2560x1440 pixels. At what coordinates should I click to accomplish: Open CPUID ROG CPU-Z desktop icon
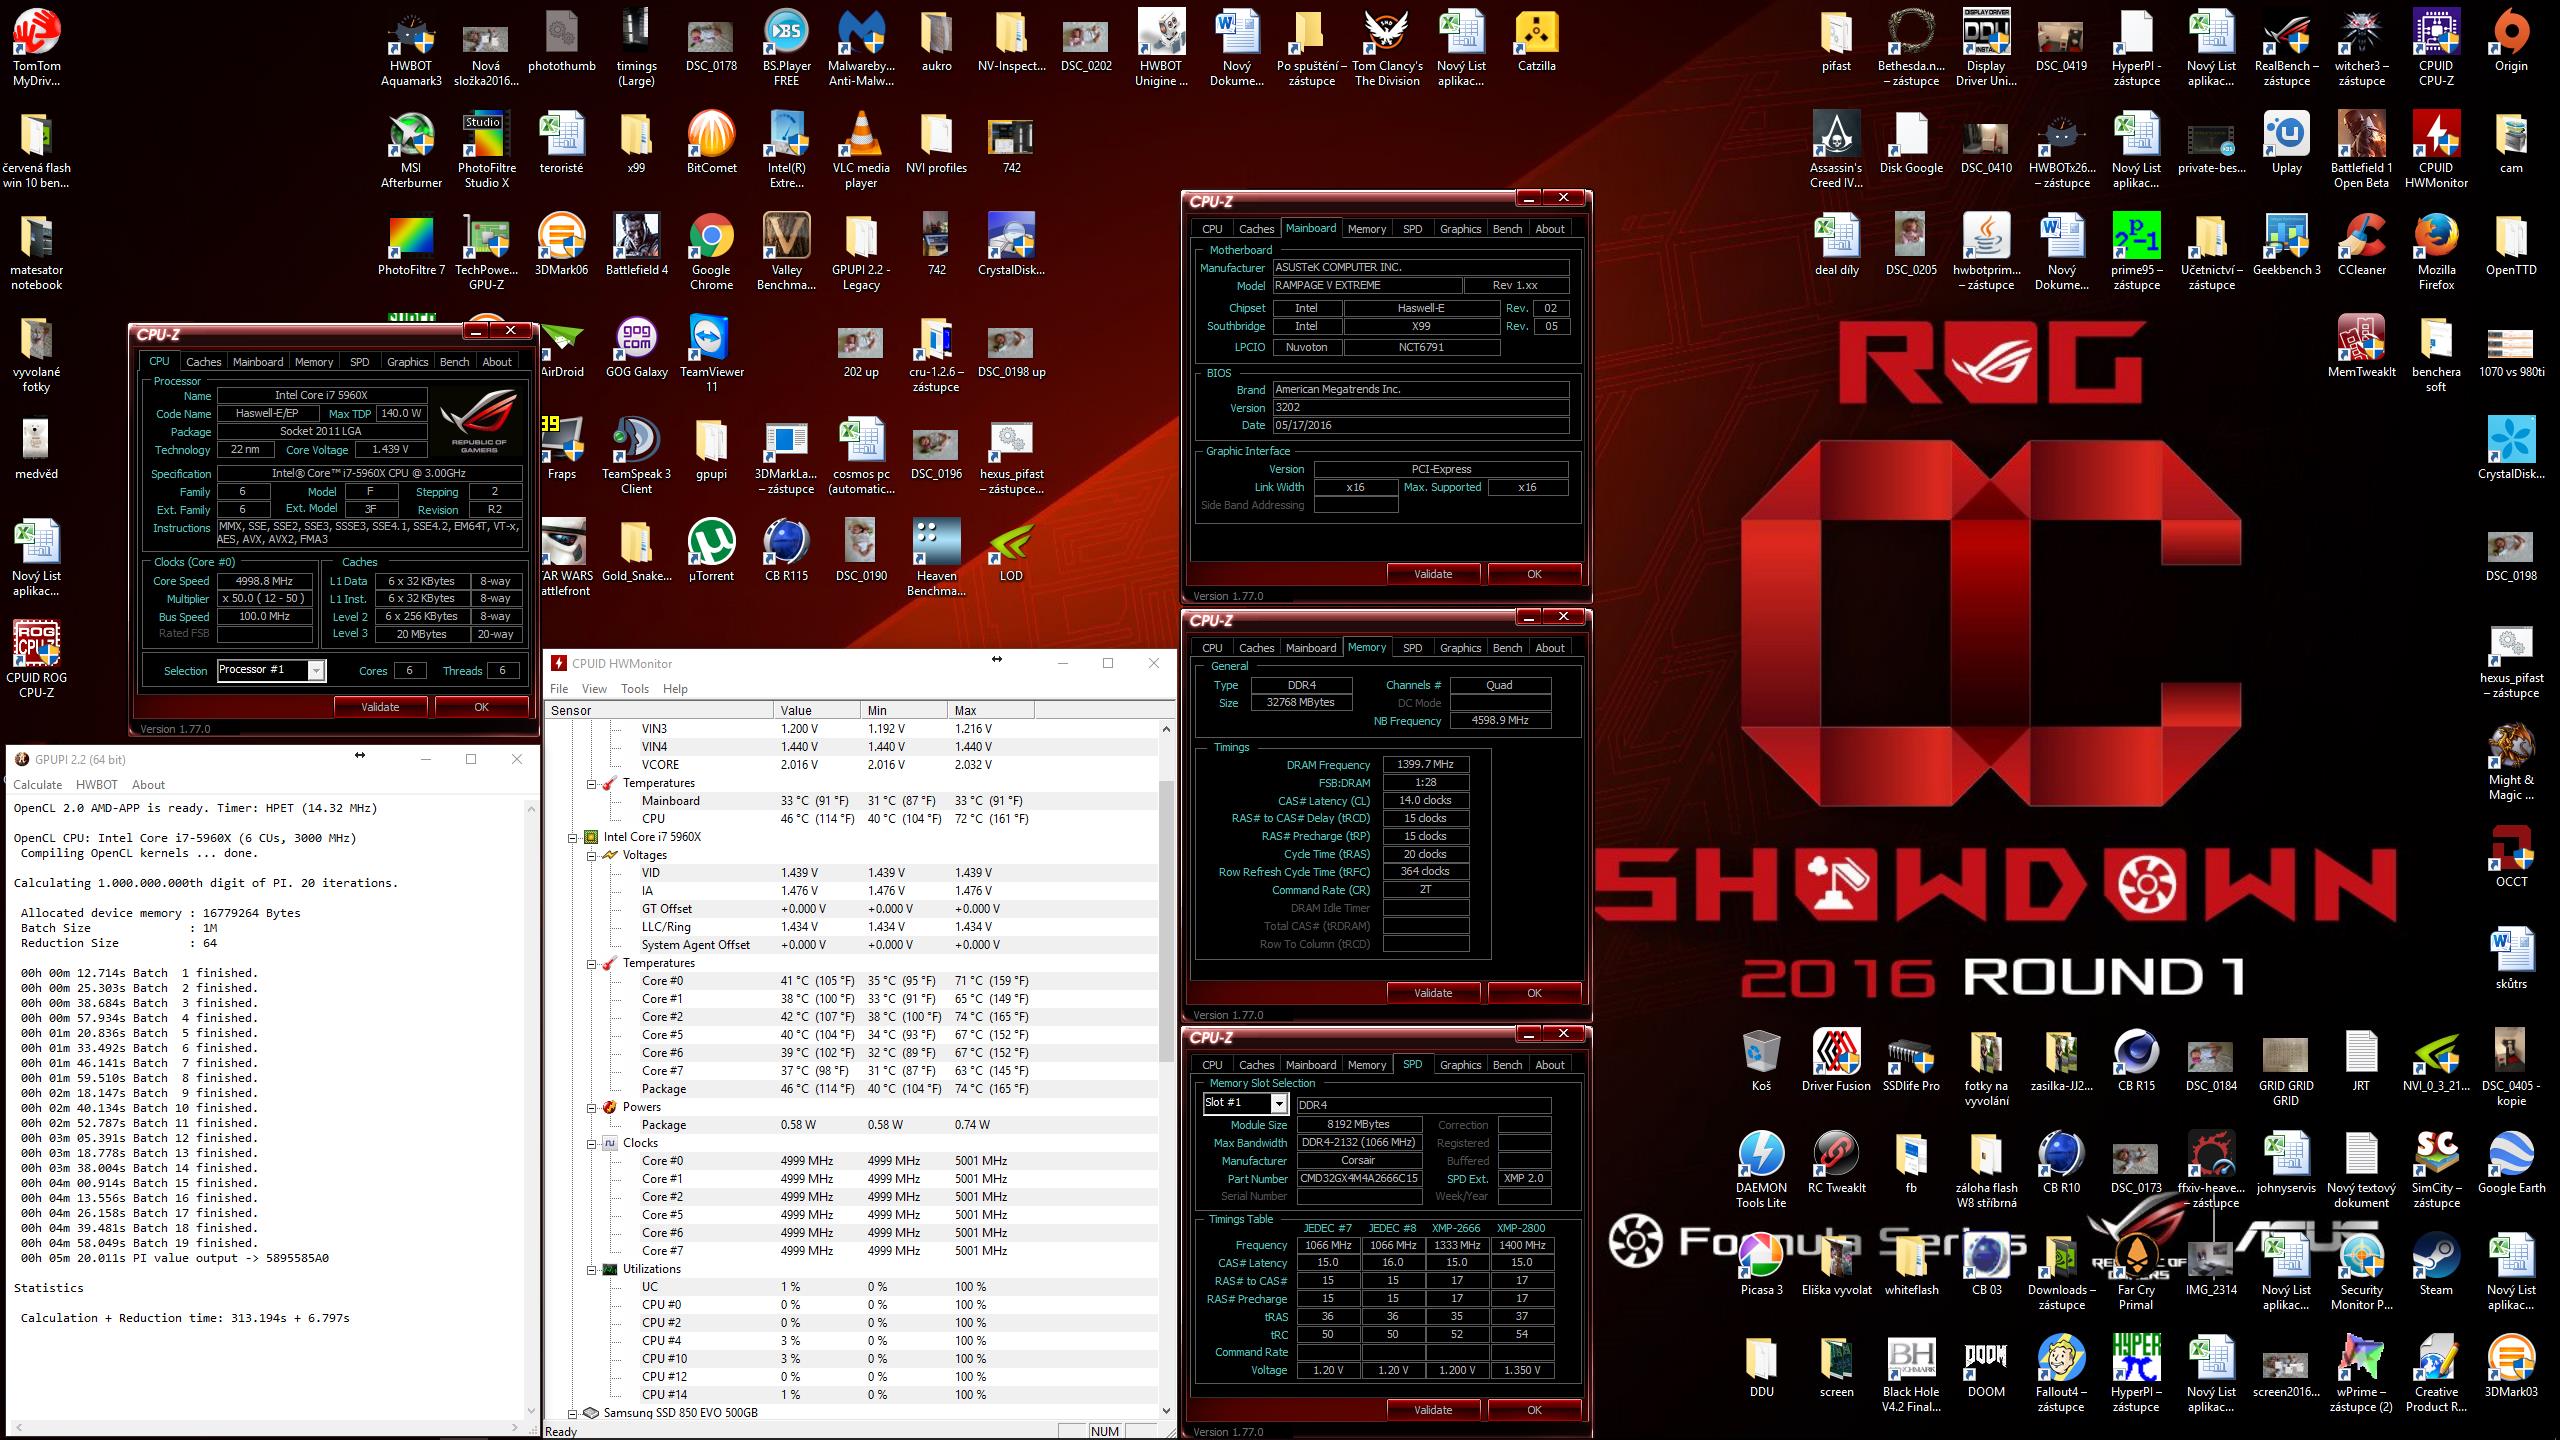click(x=36, y=660)
